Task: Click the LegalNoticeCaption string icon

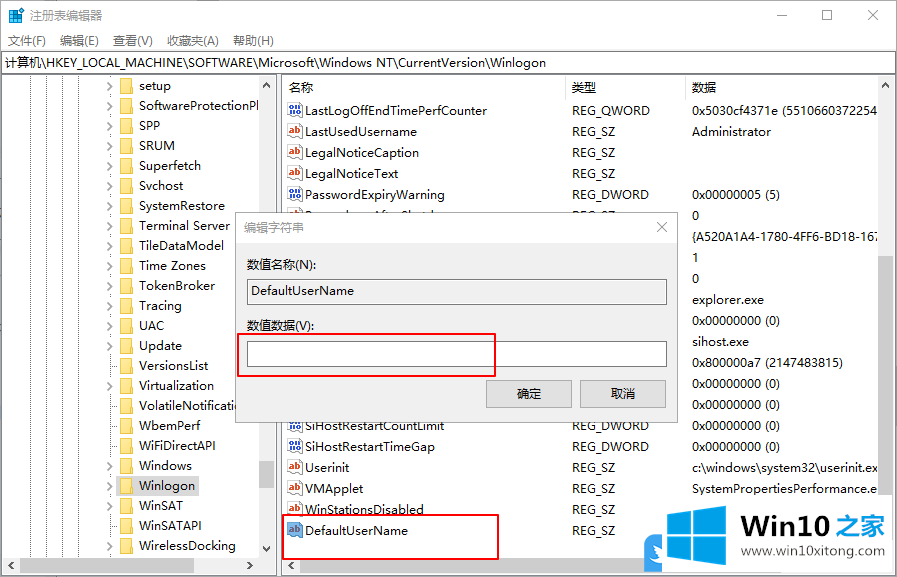Action: [x=295, y=152]
